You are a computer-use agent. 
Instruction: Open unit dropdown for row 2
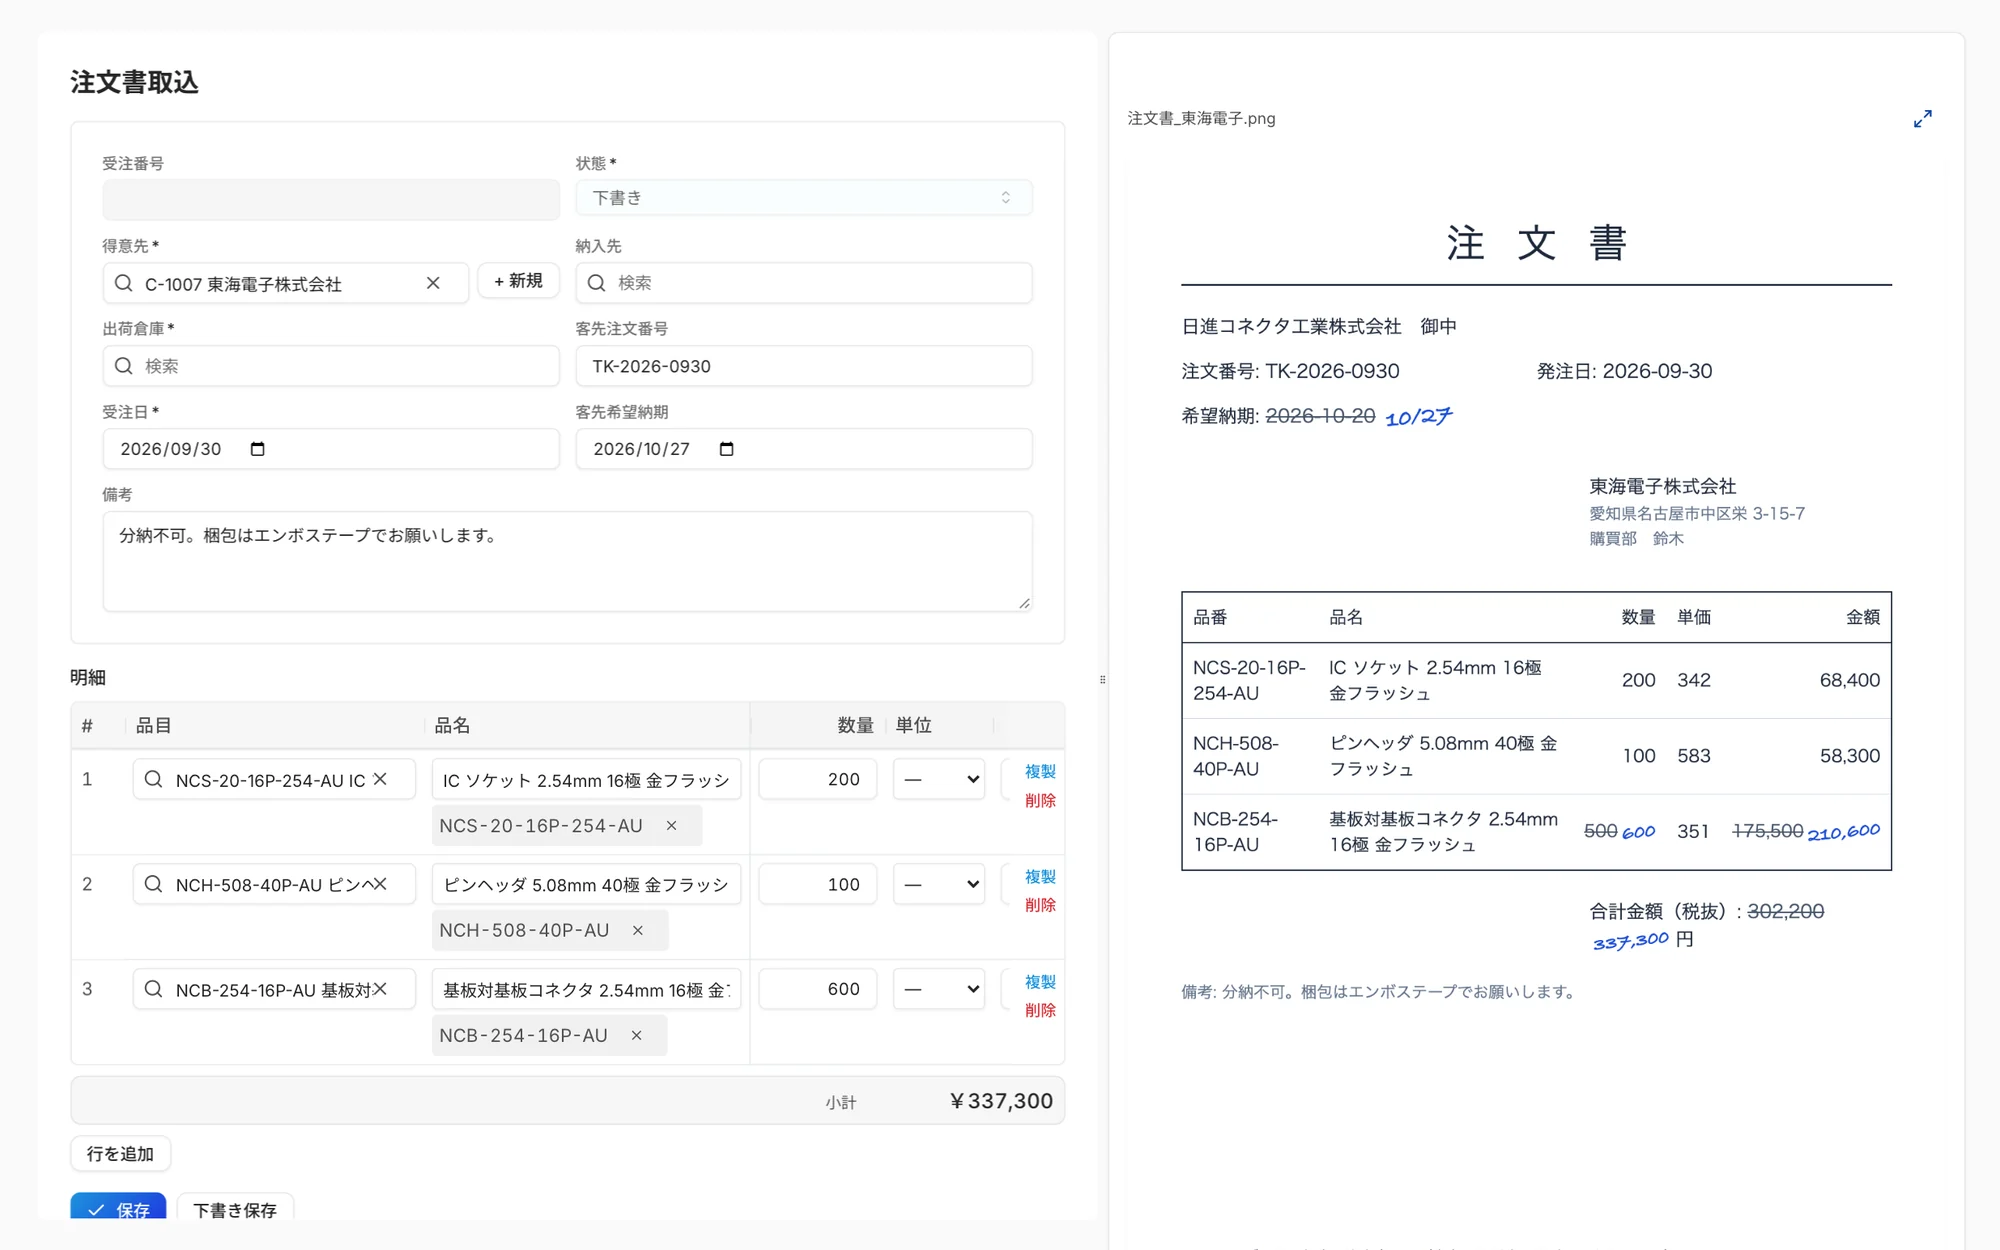939,884
